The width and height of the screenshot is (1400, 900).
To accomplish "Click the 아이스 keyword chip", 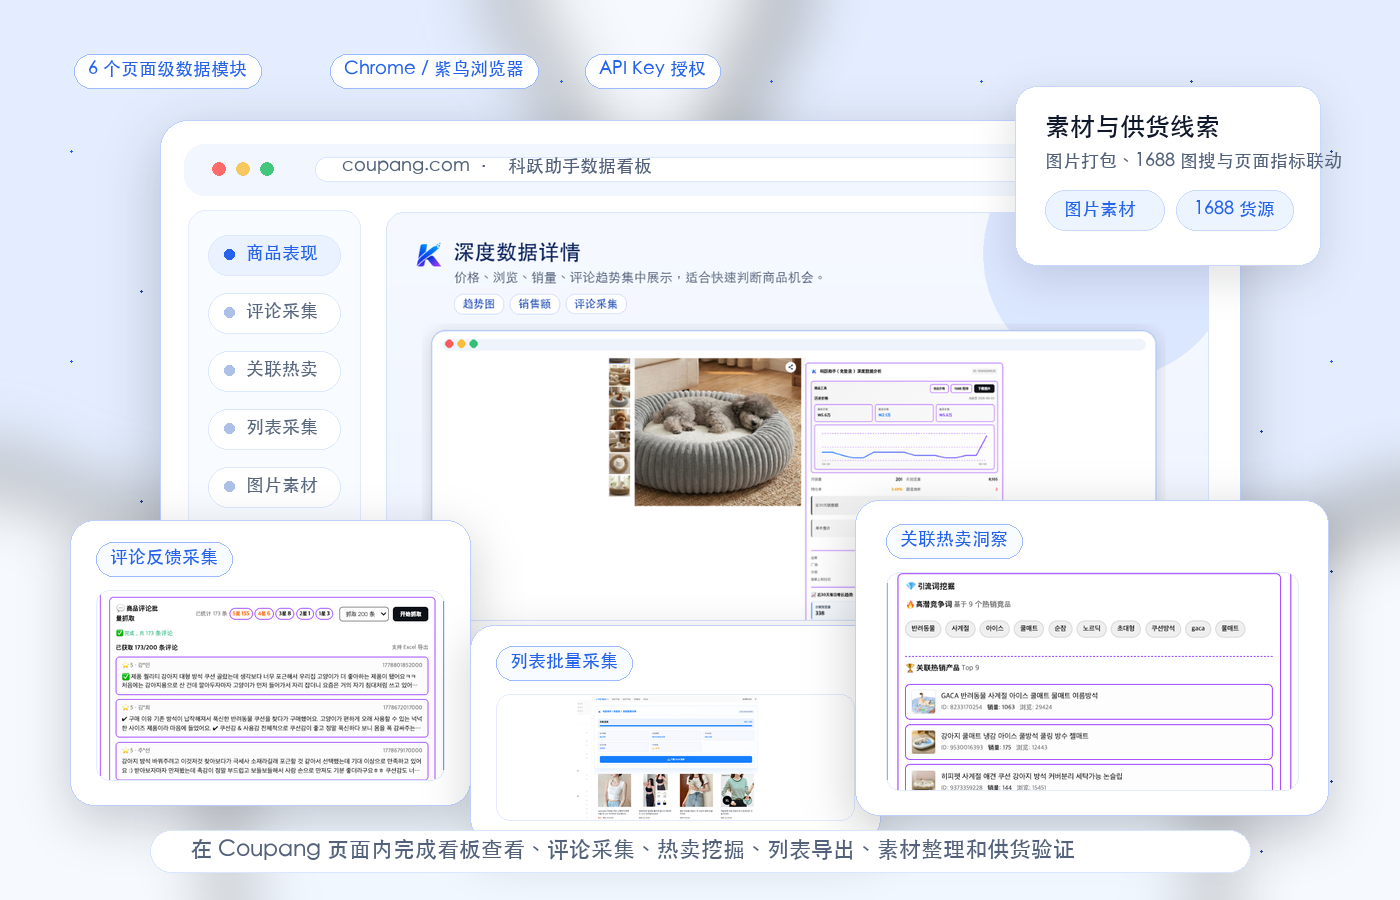I will point(994,629).
